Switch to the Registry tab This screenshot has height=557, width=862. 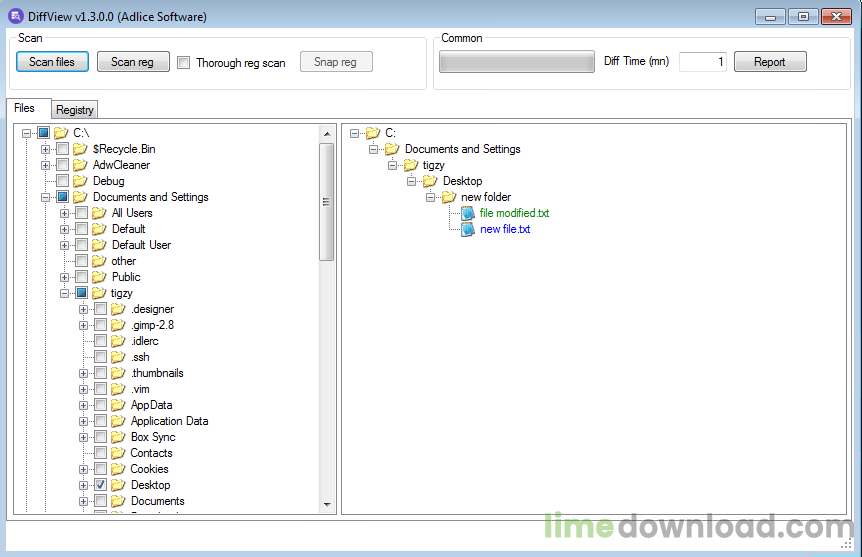click(75, 109)
